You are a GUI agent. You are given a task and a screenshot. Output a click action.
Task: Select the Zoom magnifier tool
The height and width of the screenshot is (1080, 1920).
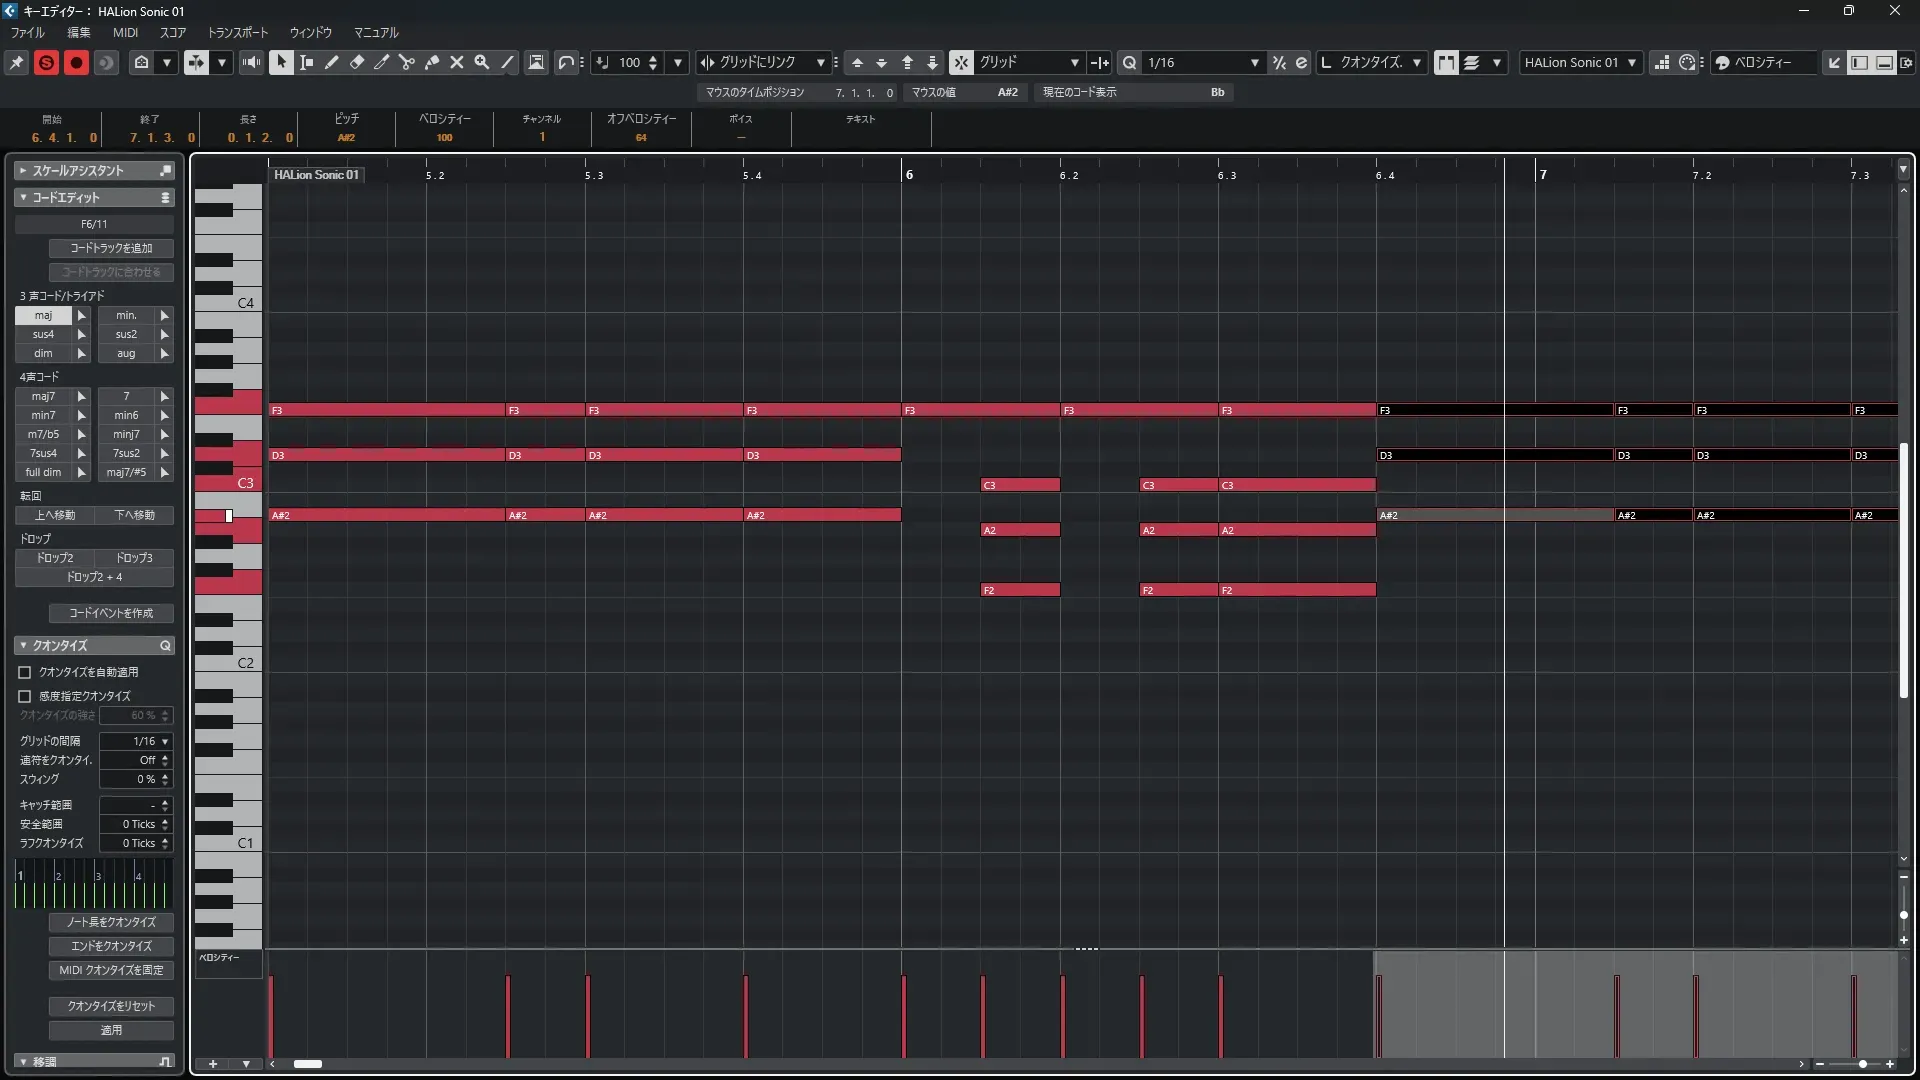pyautogui.click(x=482, y=62)
